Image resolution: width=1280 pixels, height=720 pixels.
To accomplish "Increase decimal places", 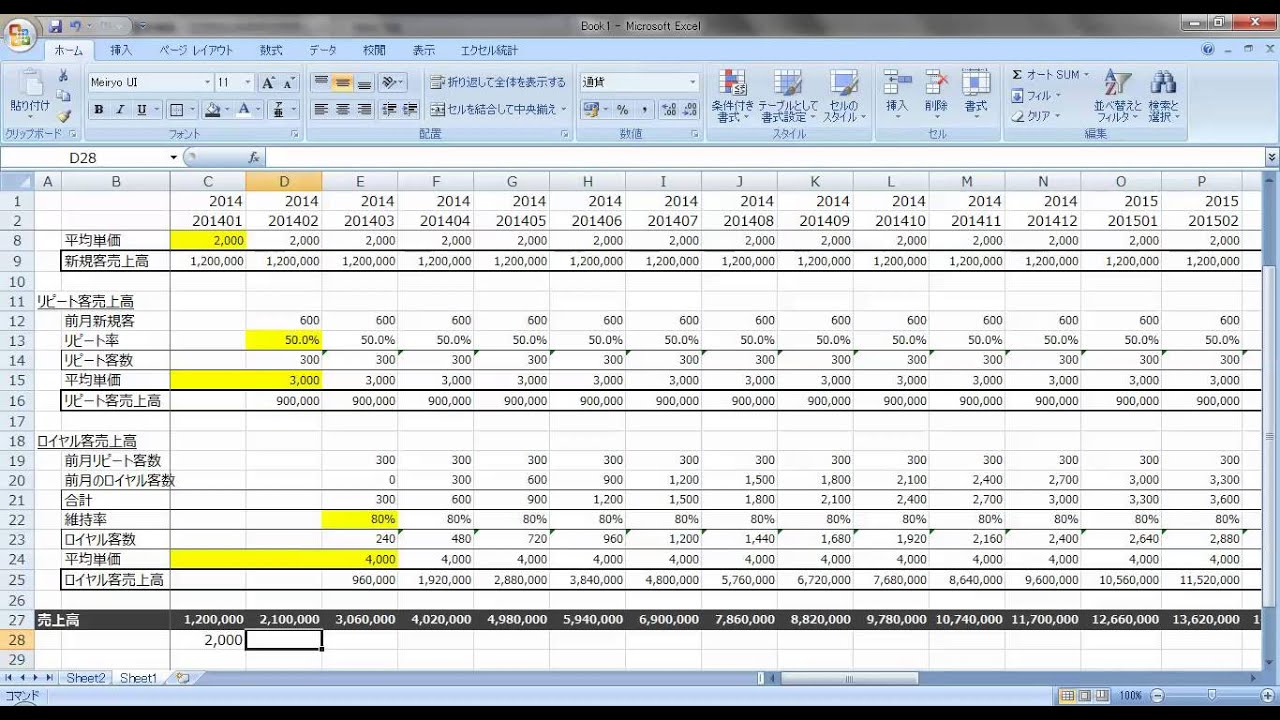I will (669, 110).
